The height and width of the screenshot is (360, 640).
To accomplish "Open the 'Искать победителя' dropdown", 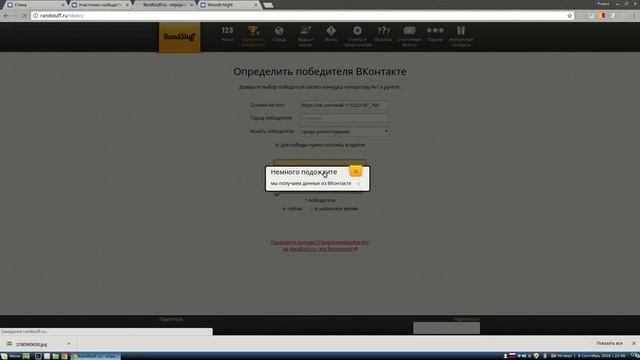I will [x=344, y=131].
